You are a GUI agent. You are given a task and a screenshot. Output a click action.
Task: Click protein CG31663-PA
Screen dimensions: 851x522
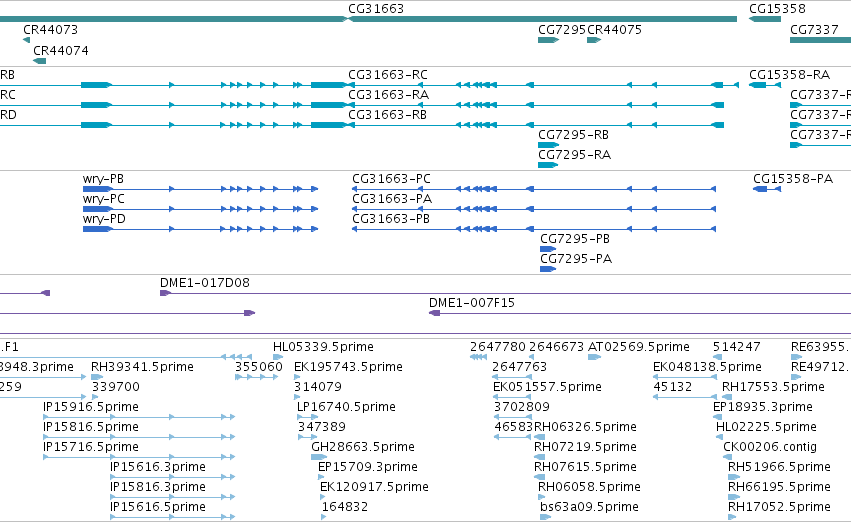392,199
